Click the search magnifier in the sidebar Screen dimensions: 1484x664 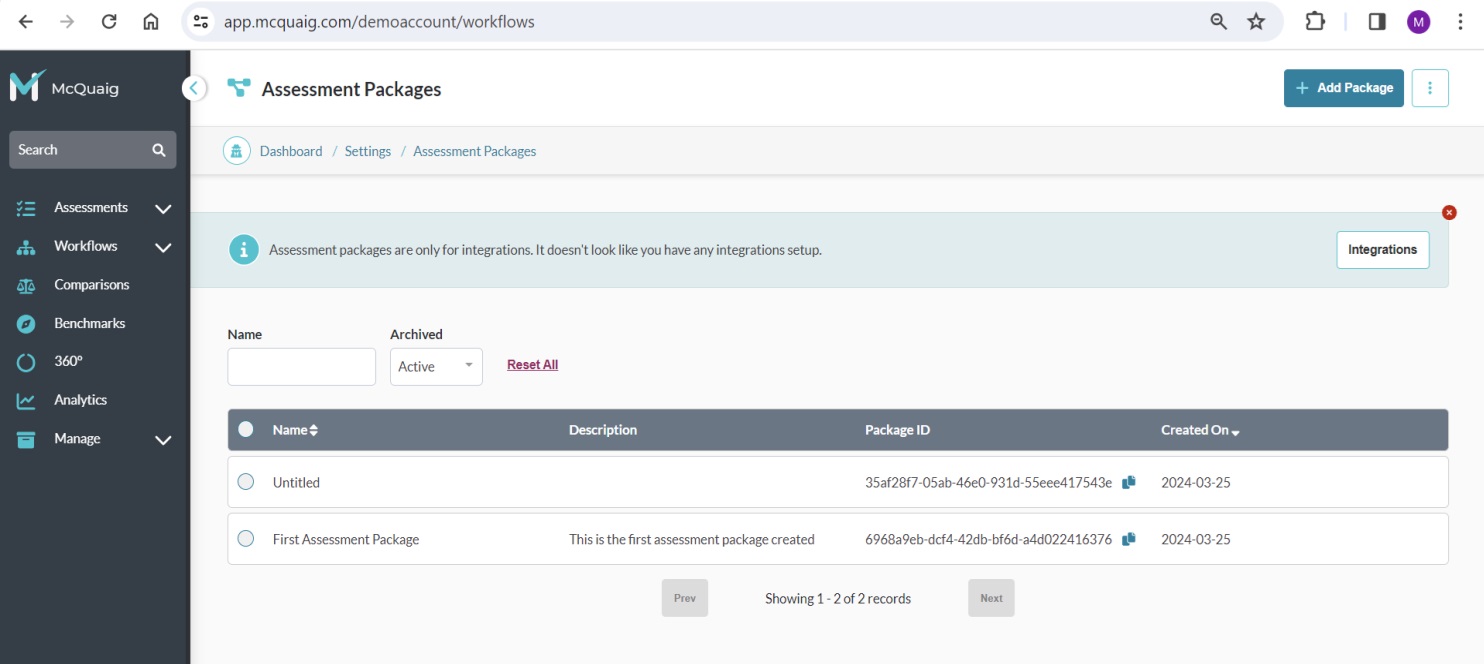158,149
